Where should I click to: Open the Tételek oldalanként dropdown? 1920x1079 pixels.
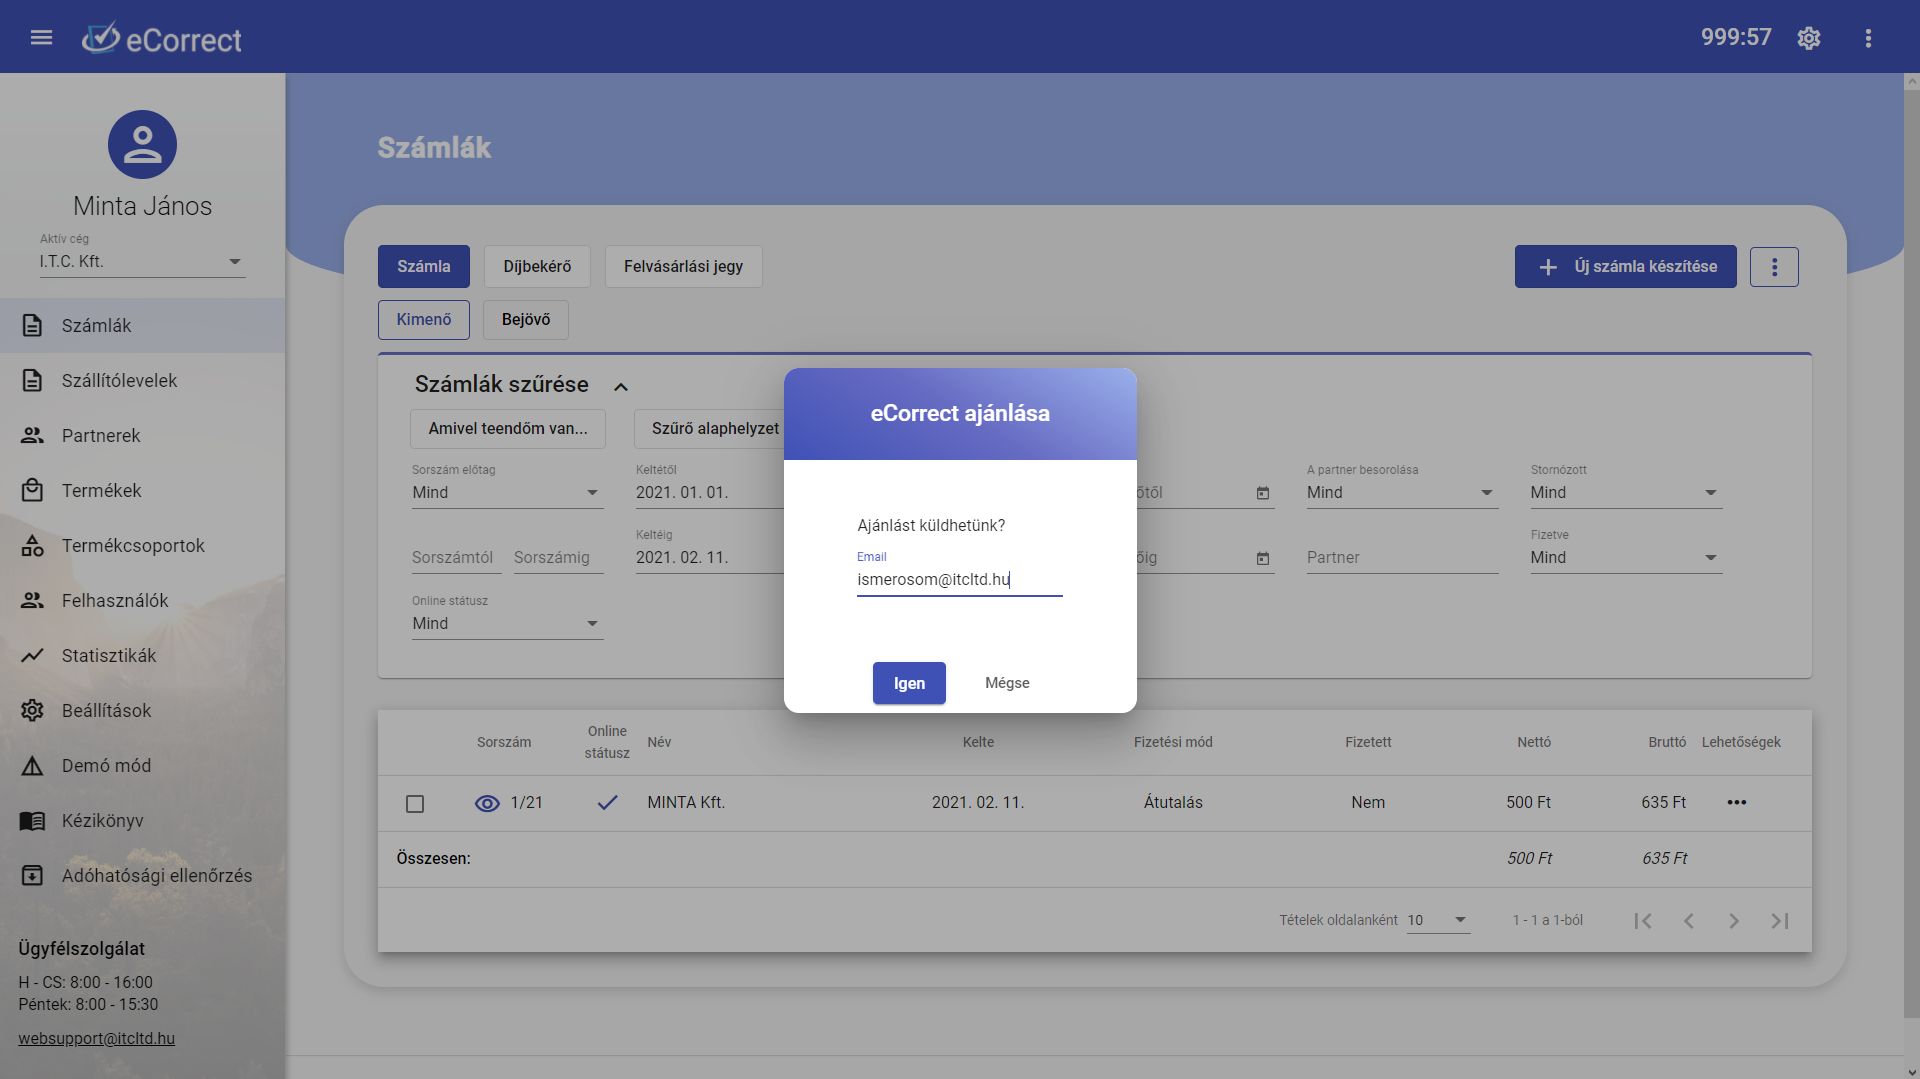1438,920
